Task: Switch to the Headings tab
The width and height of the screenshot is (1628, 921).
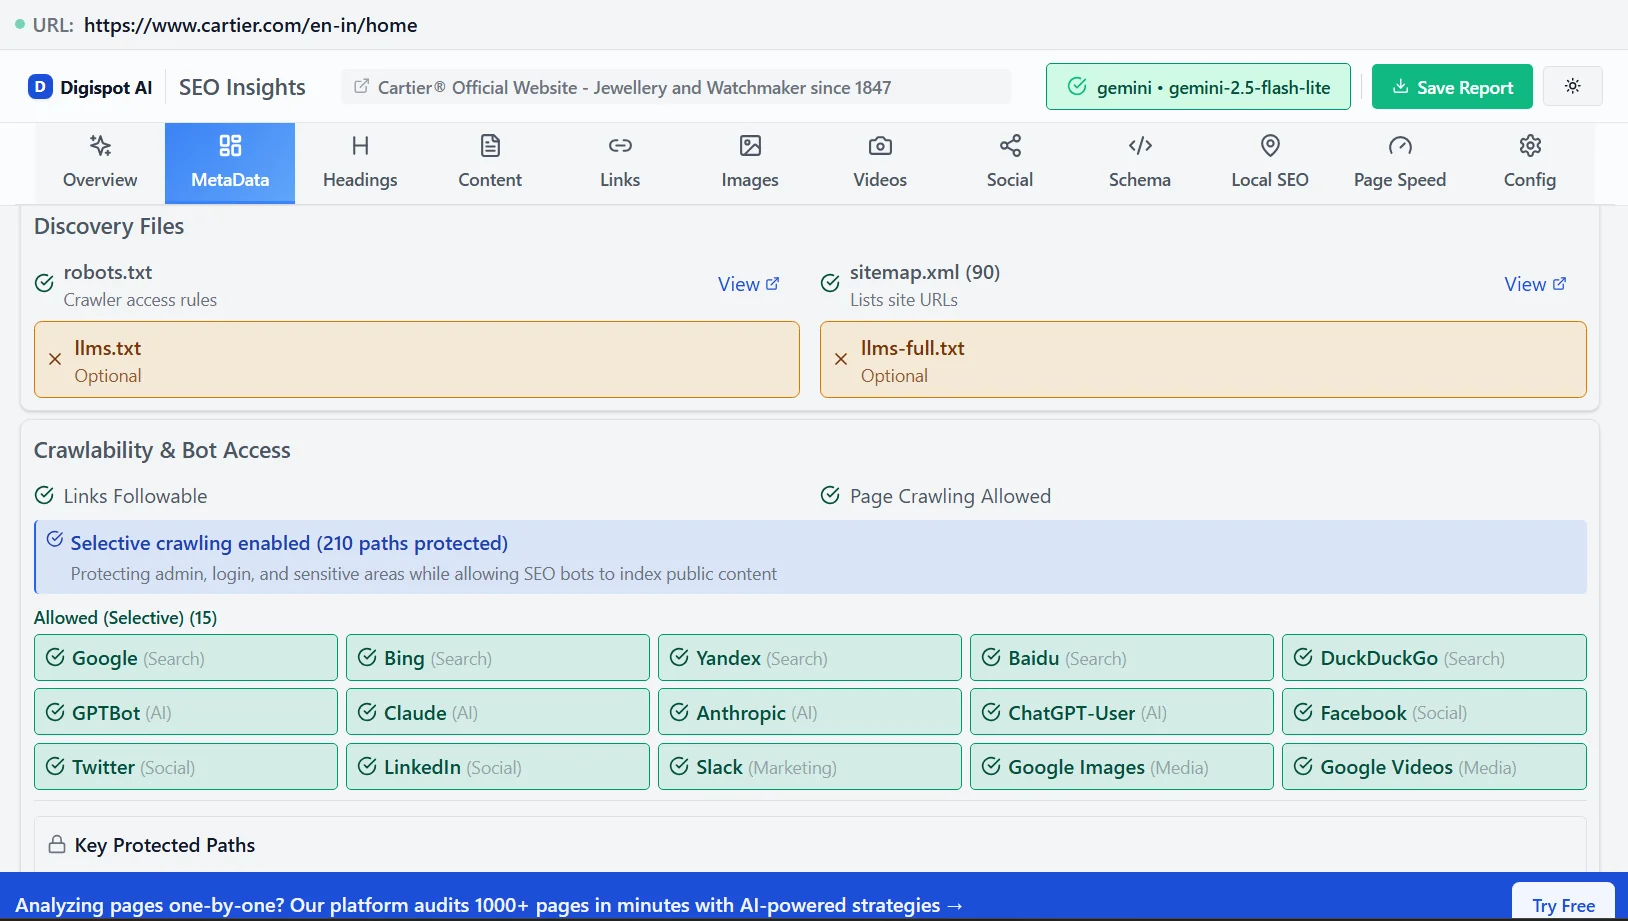Action: (360, 163)
